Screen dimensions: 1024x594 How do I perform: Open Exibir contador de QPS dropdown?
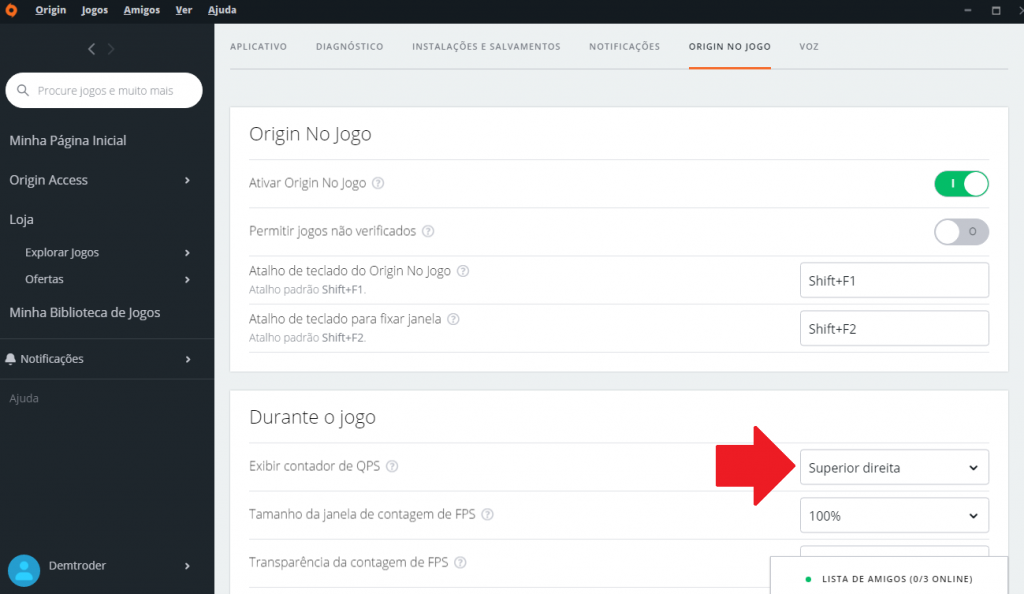[894, 467]
